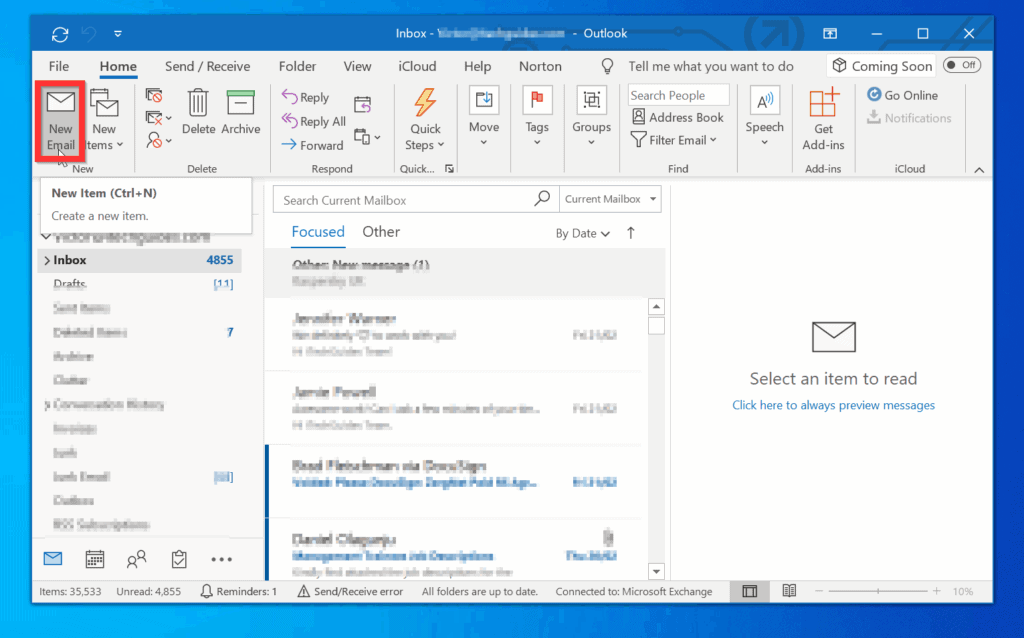Expand the Filter Email dropdown
The height and width of the screenshot is (638, 1024).
675,140
